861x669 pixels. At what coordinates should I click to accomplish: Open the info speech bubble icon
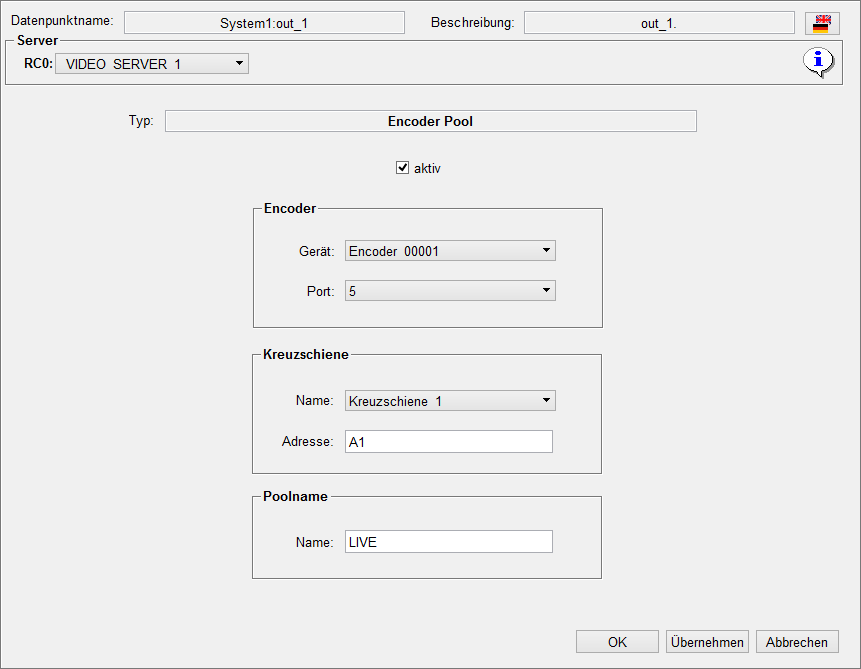pos(818,62)
